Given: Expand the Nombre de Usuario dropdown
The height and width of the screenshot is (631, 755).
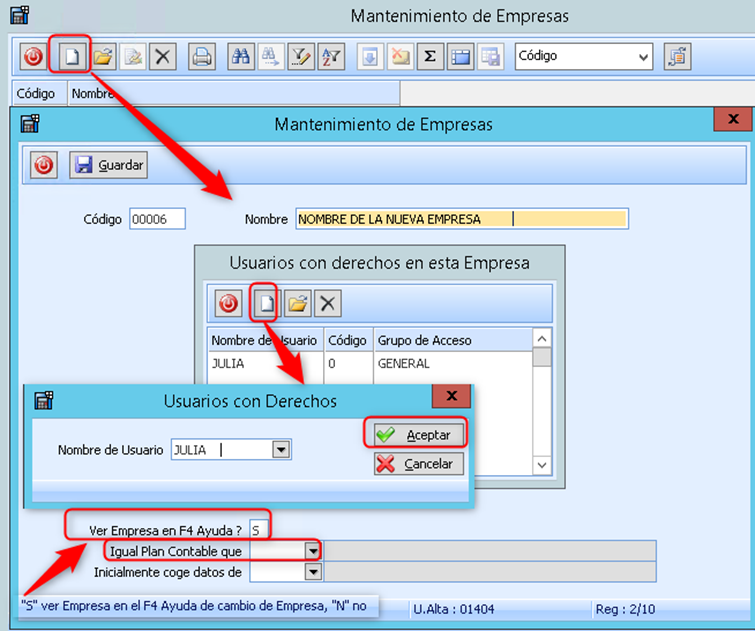Looking at the screenshot, I should 282,450.
